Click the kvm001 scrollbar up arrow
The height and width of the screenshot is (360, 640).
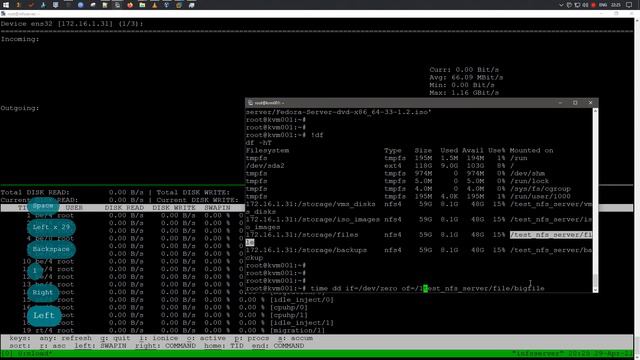pos(595,111)
